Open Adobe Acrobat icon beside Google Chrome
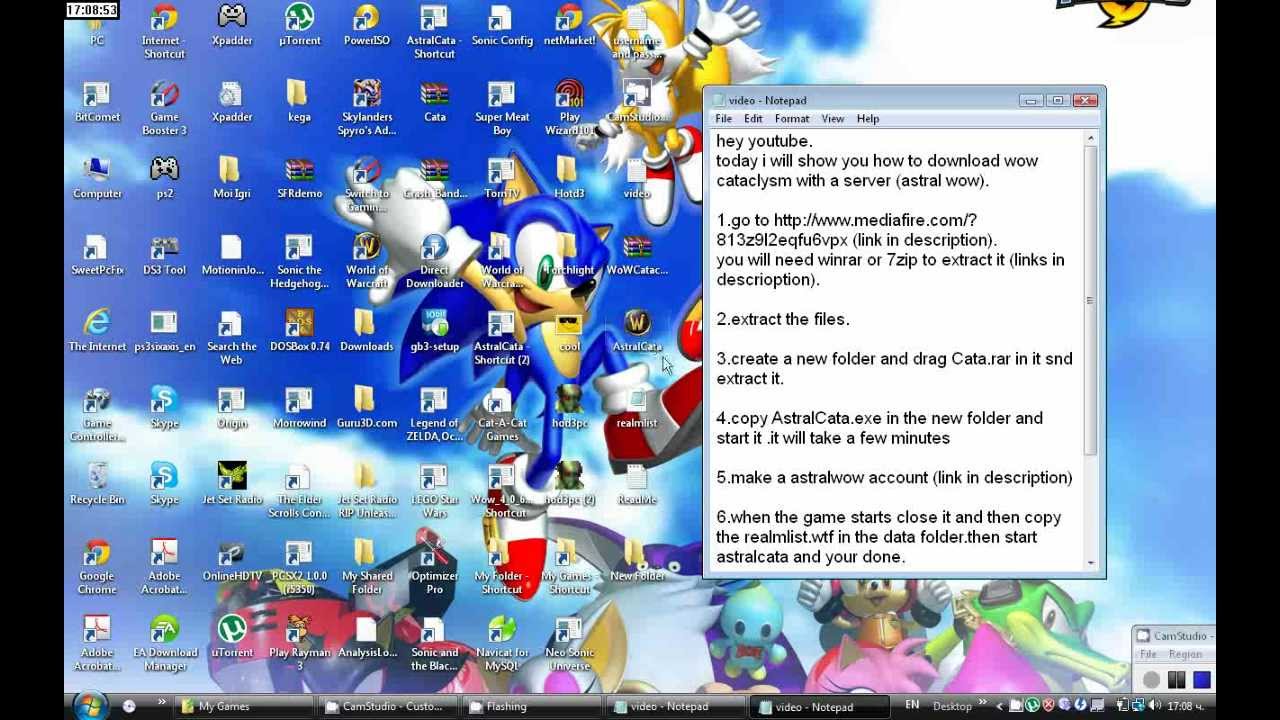 click(x=164, y=569)
